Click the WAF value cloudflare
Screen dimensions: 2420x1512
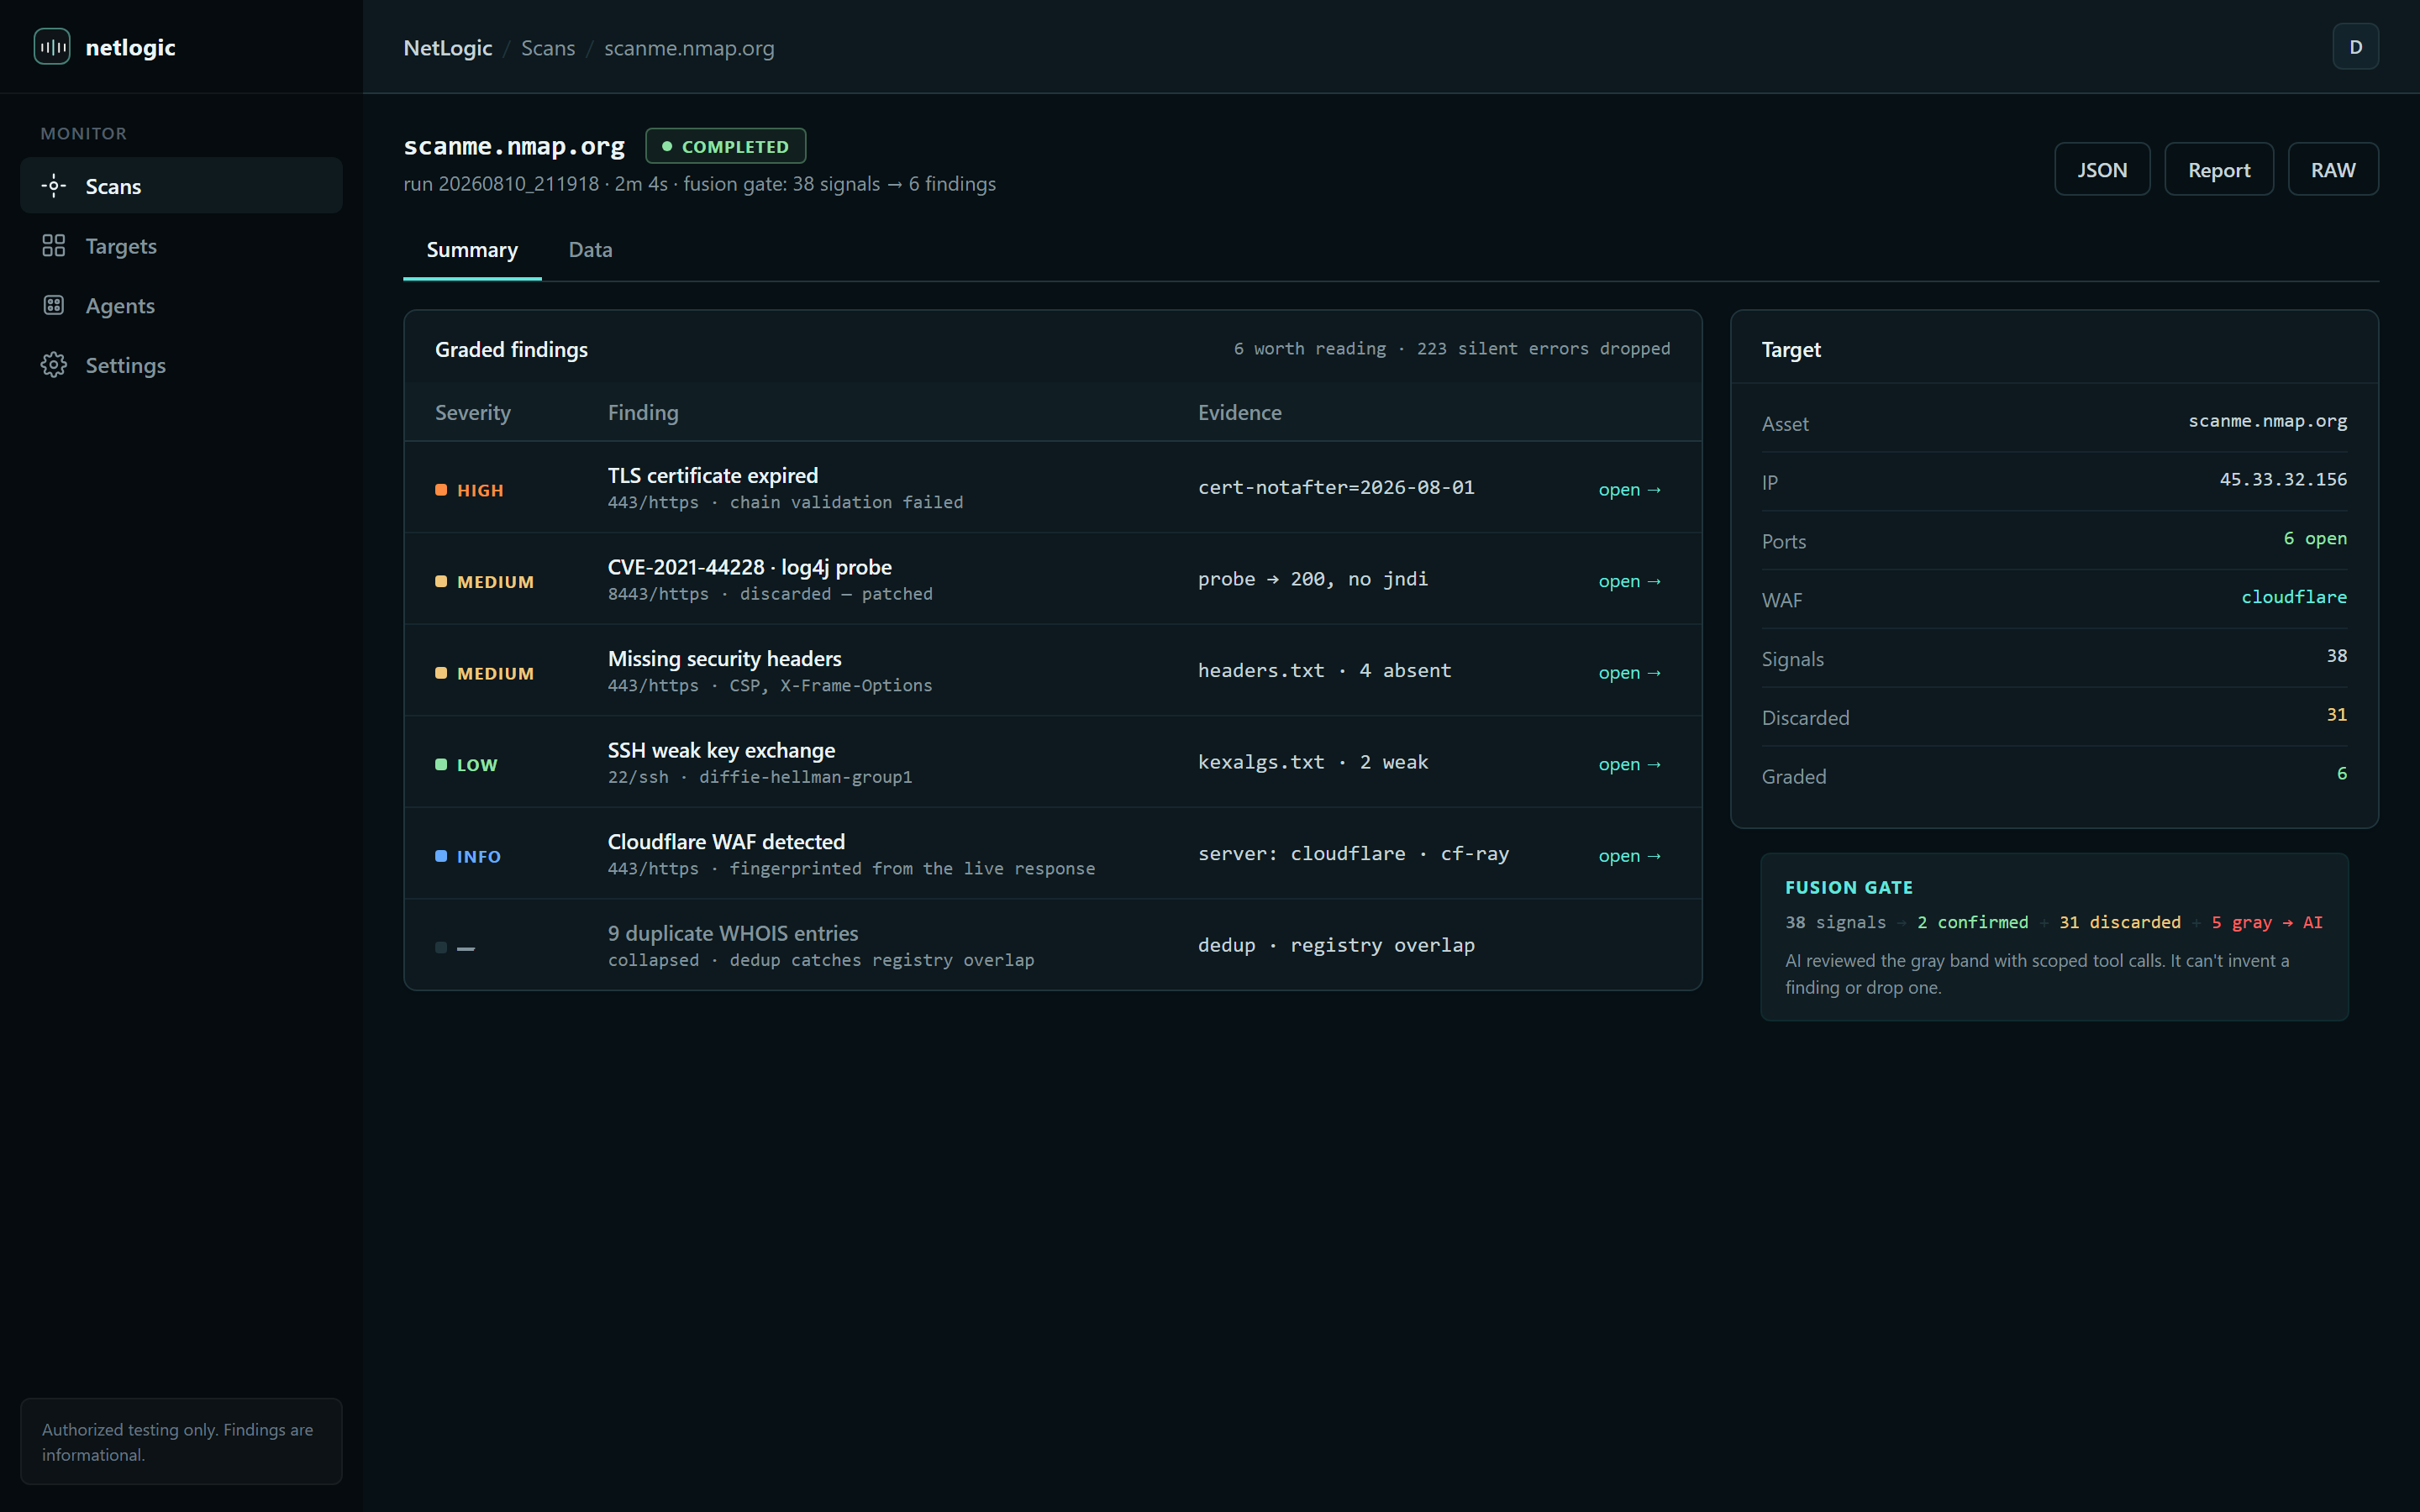(2294, 597)
